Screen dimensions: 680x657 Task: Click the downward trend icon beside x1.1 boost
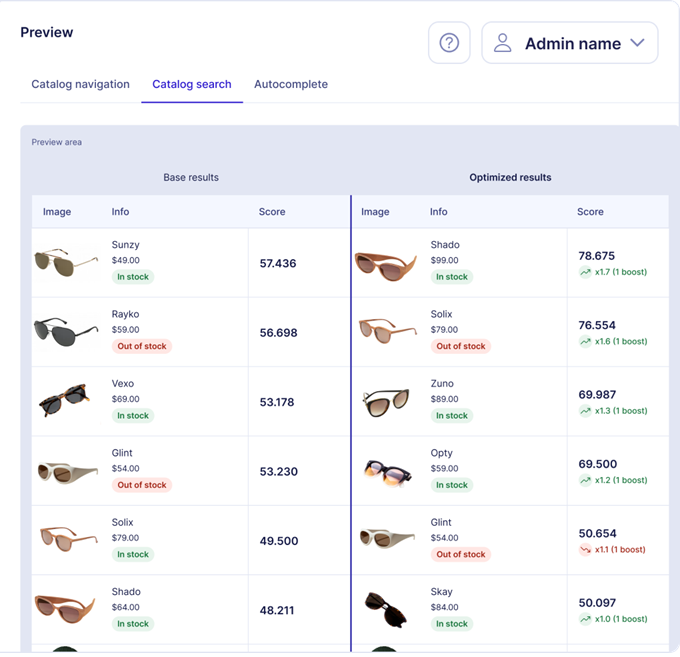coord(585,549)
